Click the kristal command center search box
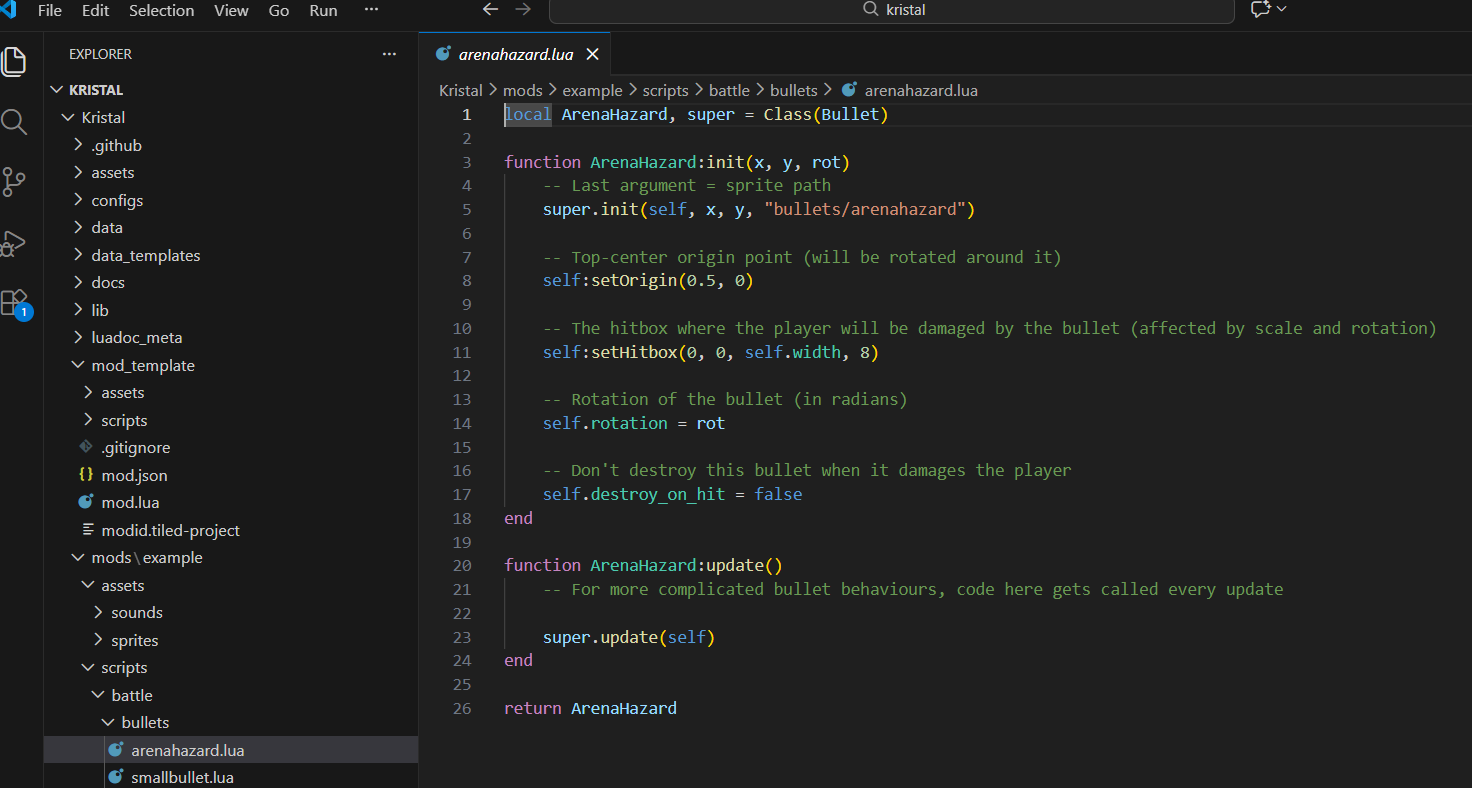 click(x=892, y=10)
